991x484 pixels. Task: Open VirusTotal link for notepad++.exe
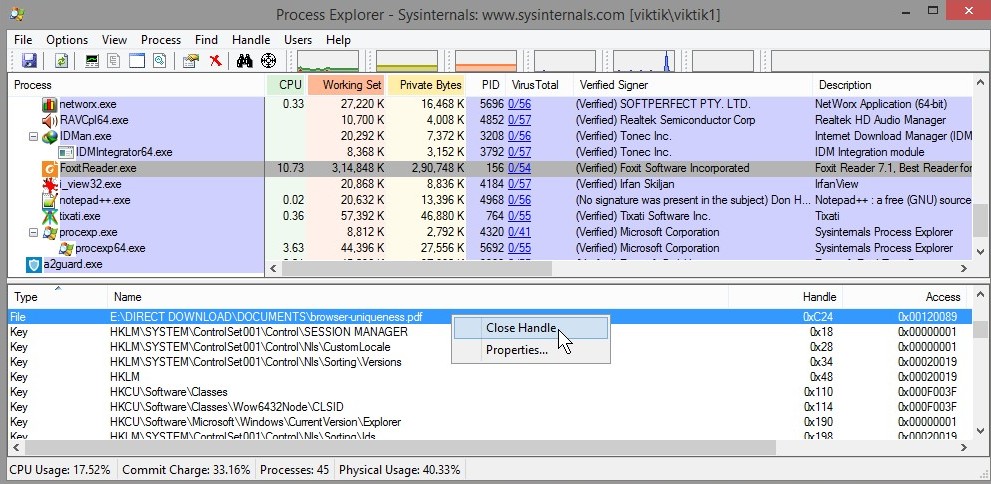click(520, 200)
